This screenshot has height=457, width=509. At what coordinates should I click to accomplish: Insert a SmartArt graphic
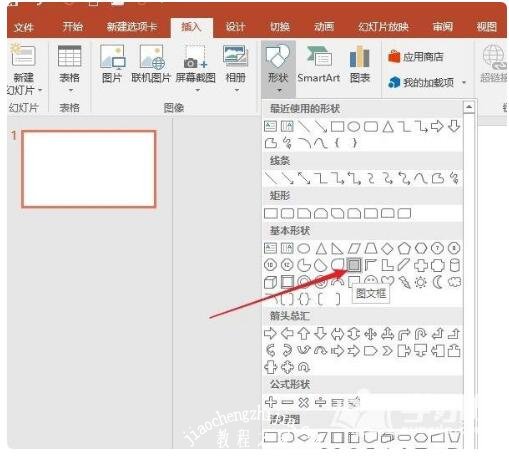click(x=319, y=64)
